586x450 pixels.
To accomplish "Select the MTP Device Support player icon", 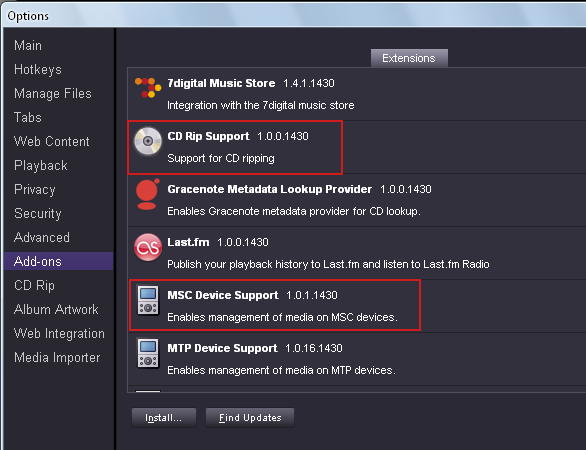I will 148,354.
